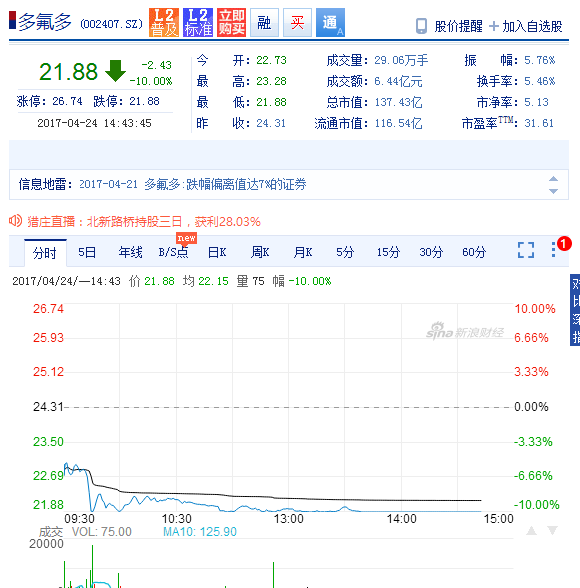The height and width of the screenshot is (588, 580).
Task: Collapse volume panel with down triangle
Action: pos(553,530)
